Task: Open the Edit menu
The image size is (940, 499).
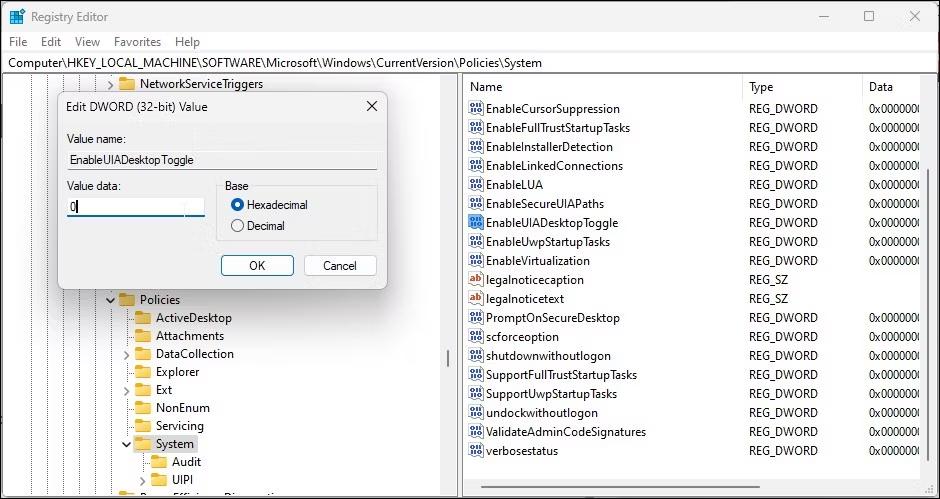Action: (51, 42)
